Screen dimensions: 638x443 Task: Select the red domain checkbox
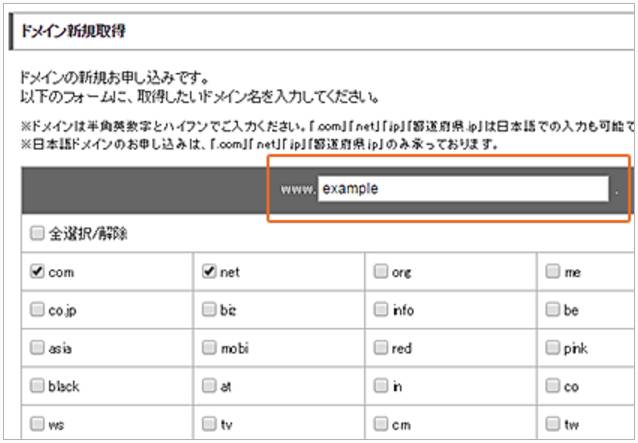click(381, 347)
